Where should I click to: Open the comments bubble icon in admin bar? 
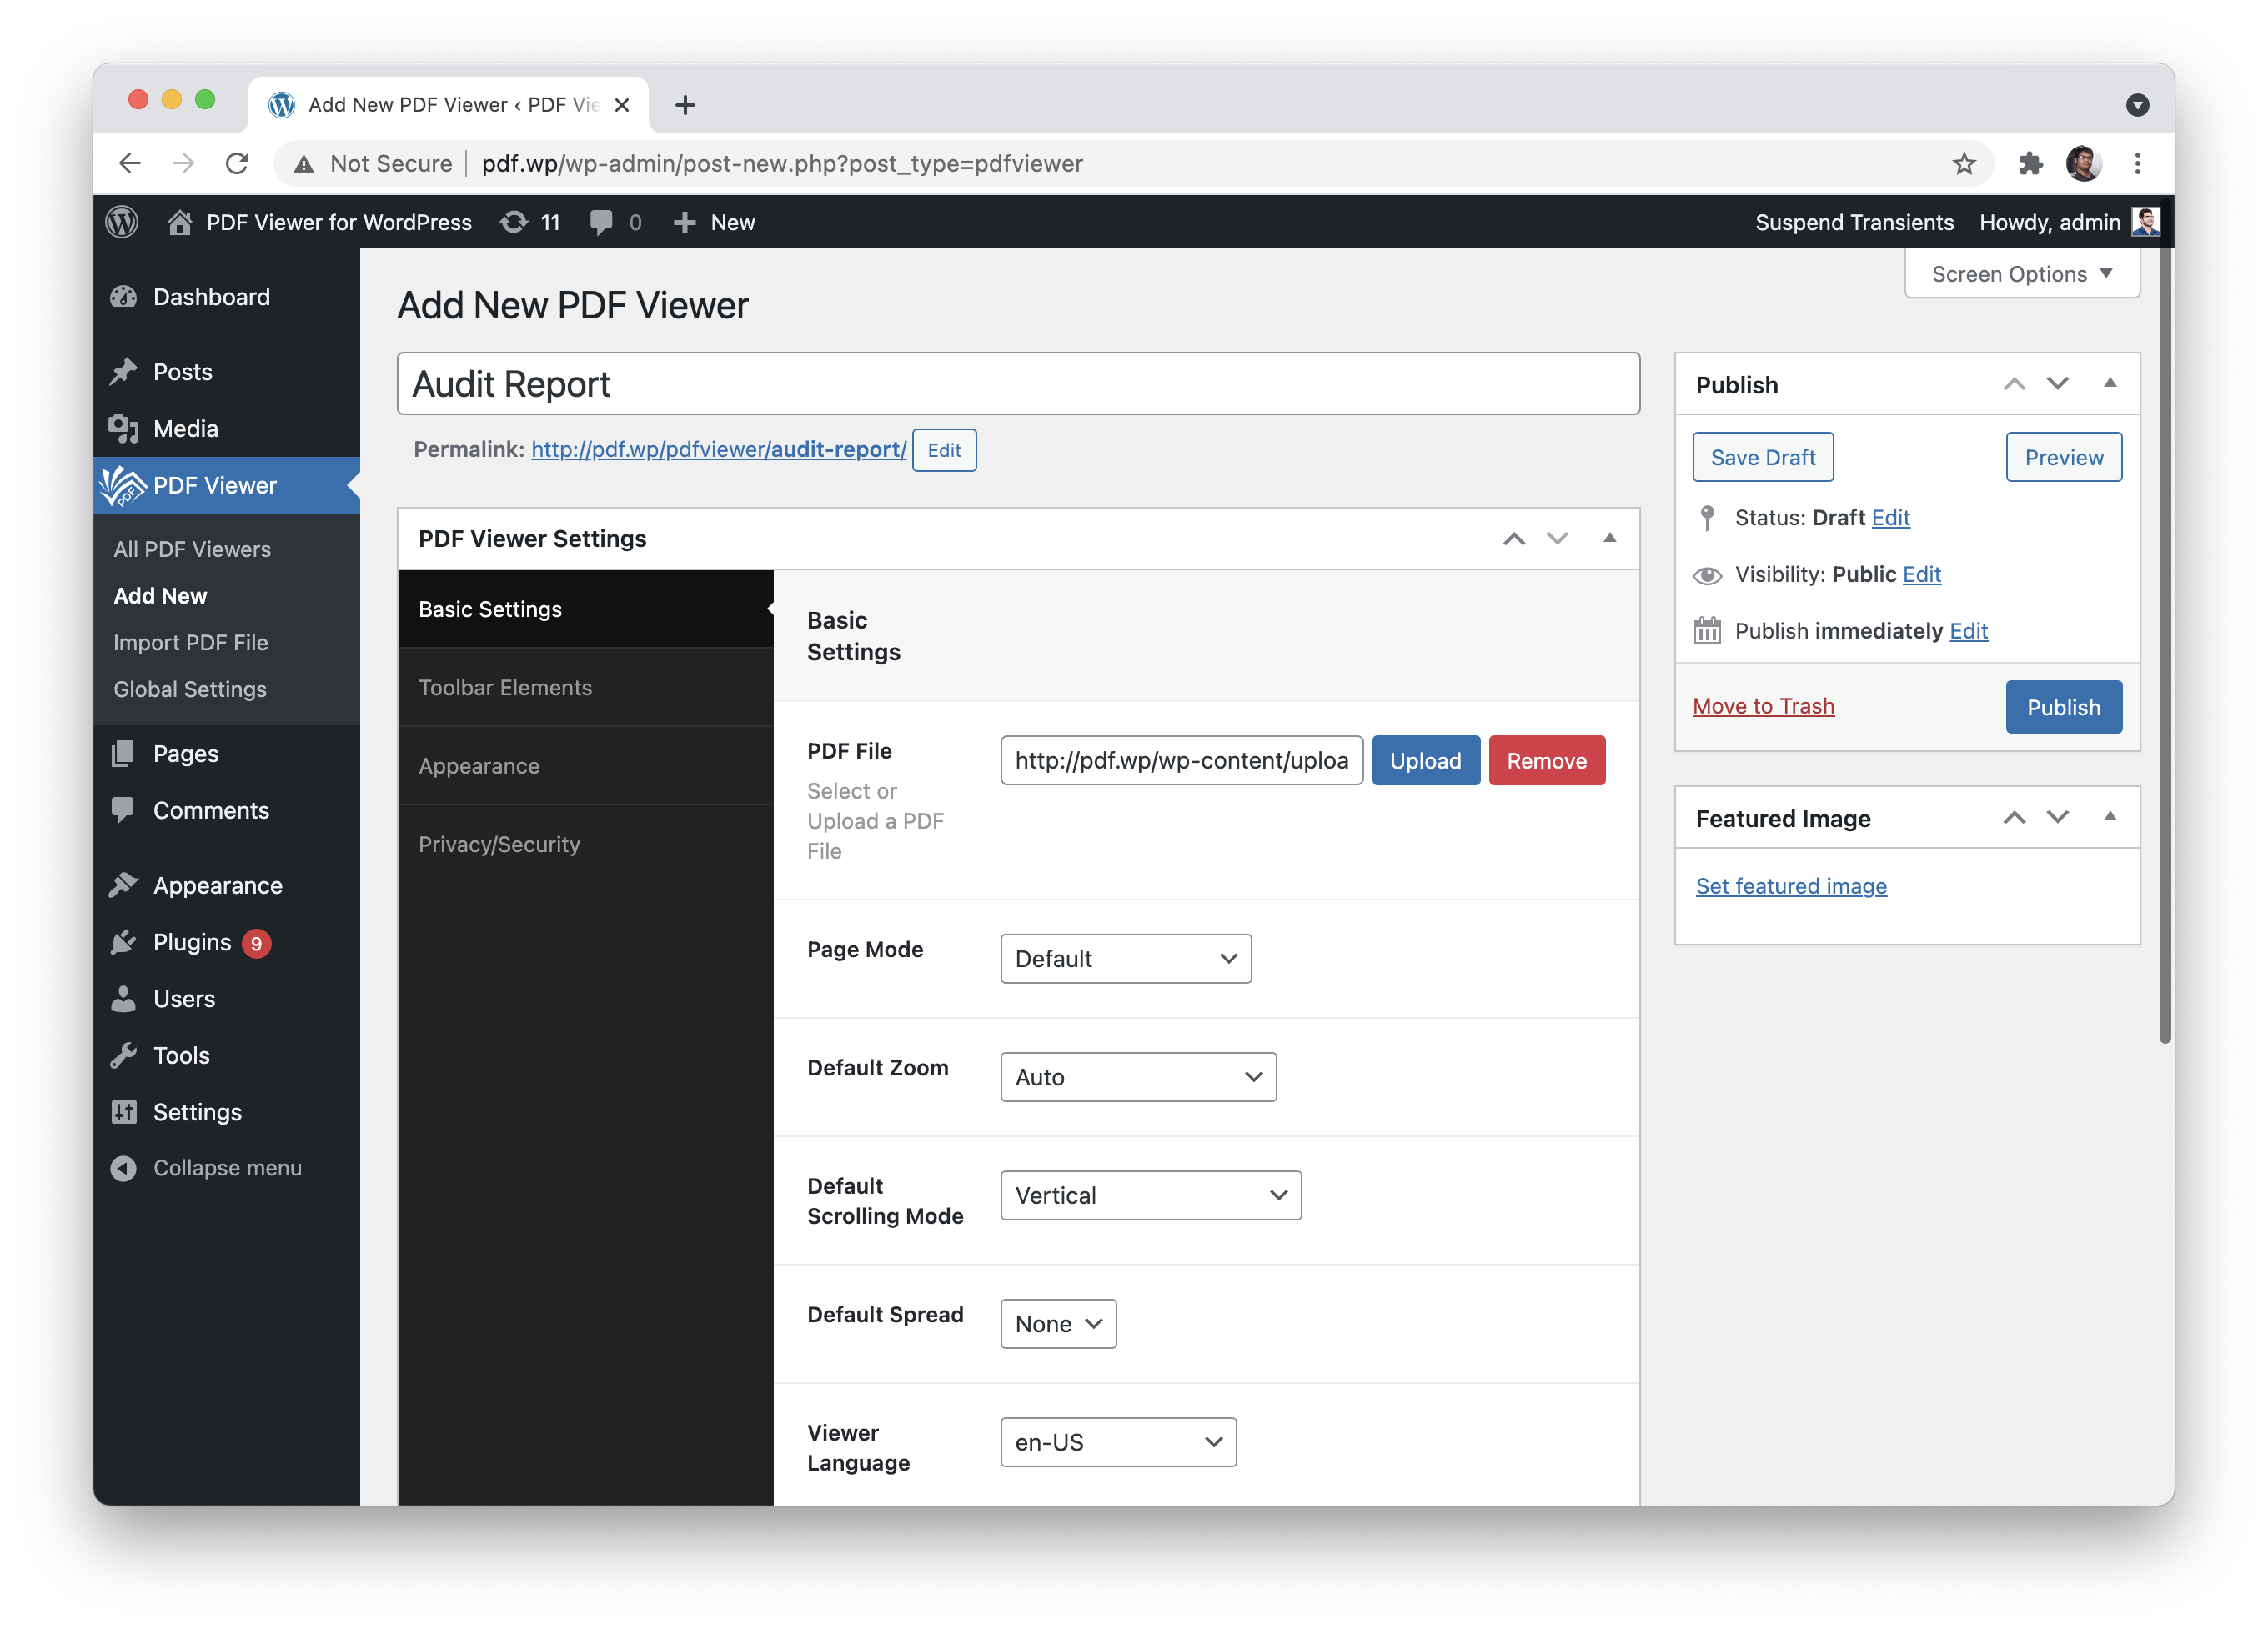pyautogui.click(x=602, y=222)
